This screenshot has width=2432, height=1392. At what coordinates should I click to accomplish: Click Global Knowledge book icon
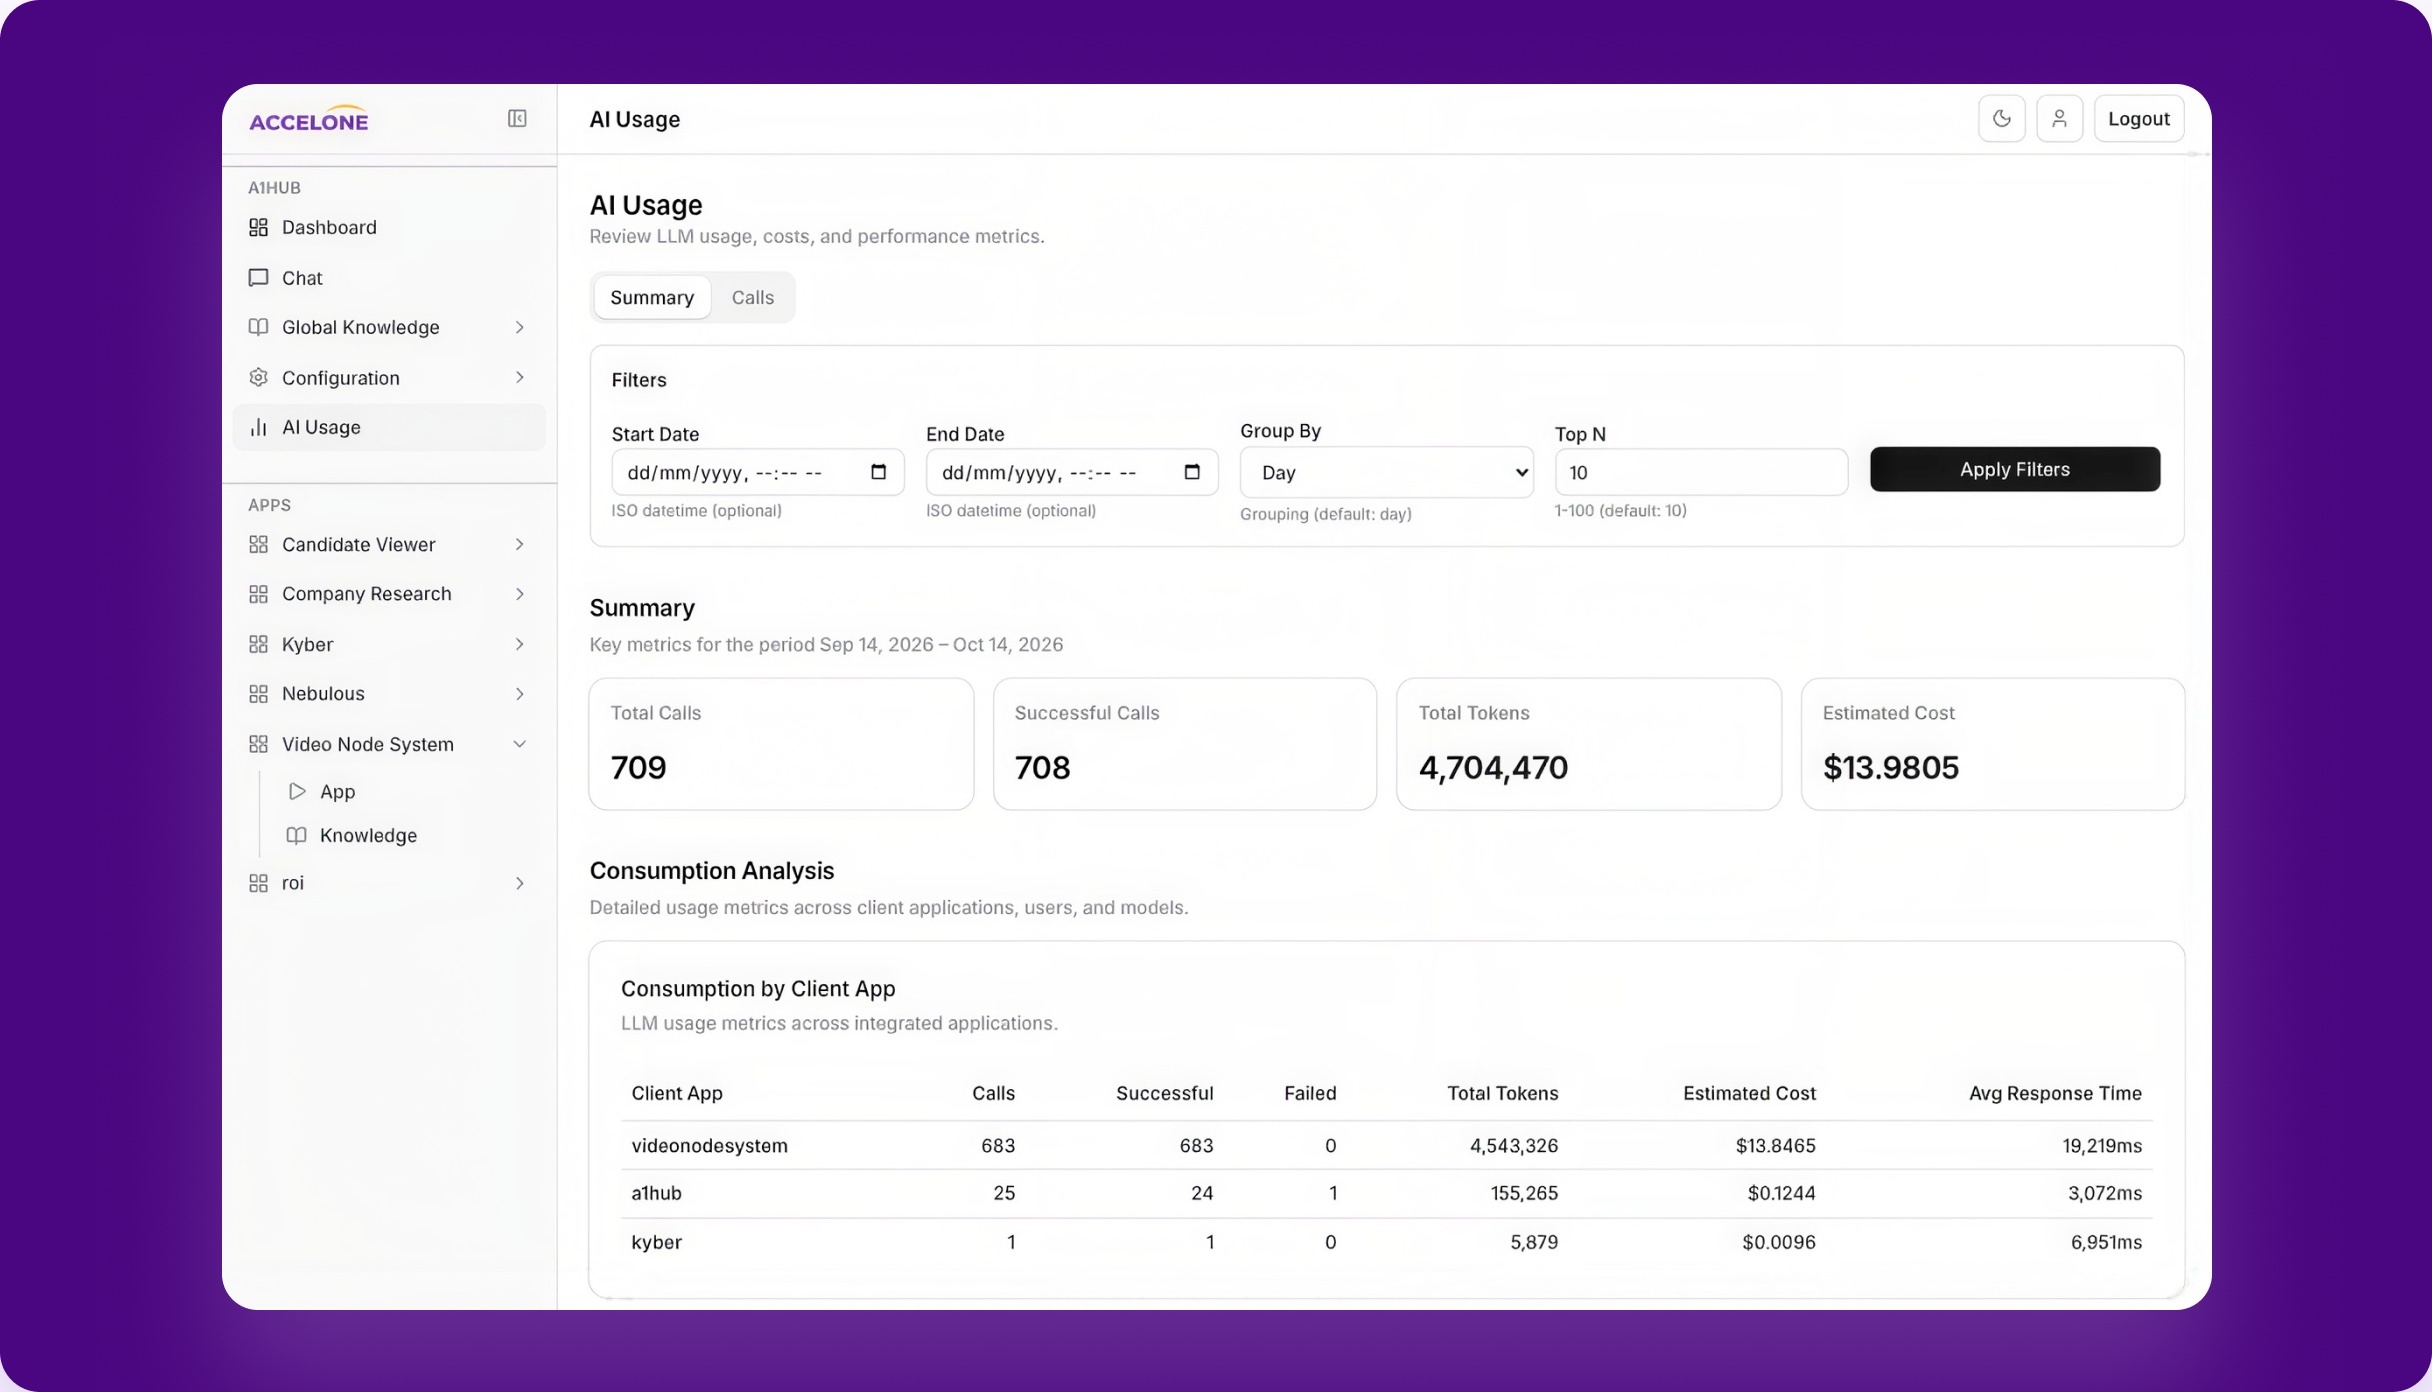[x=258, y=327]
